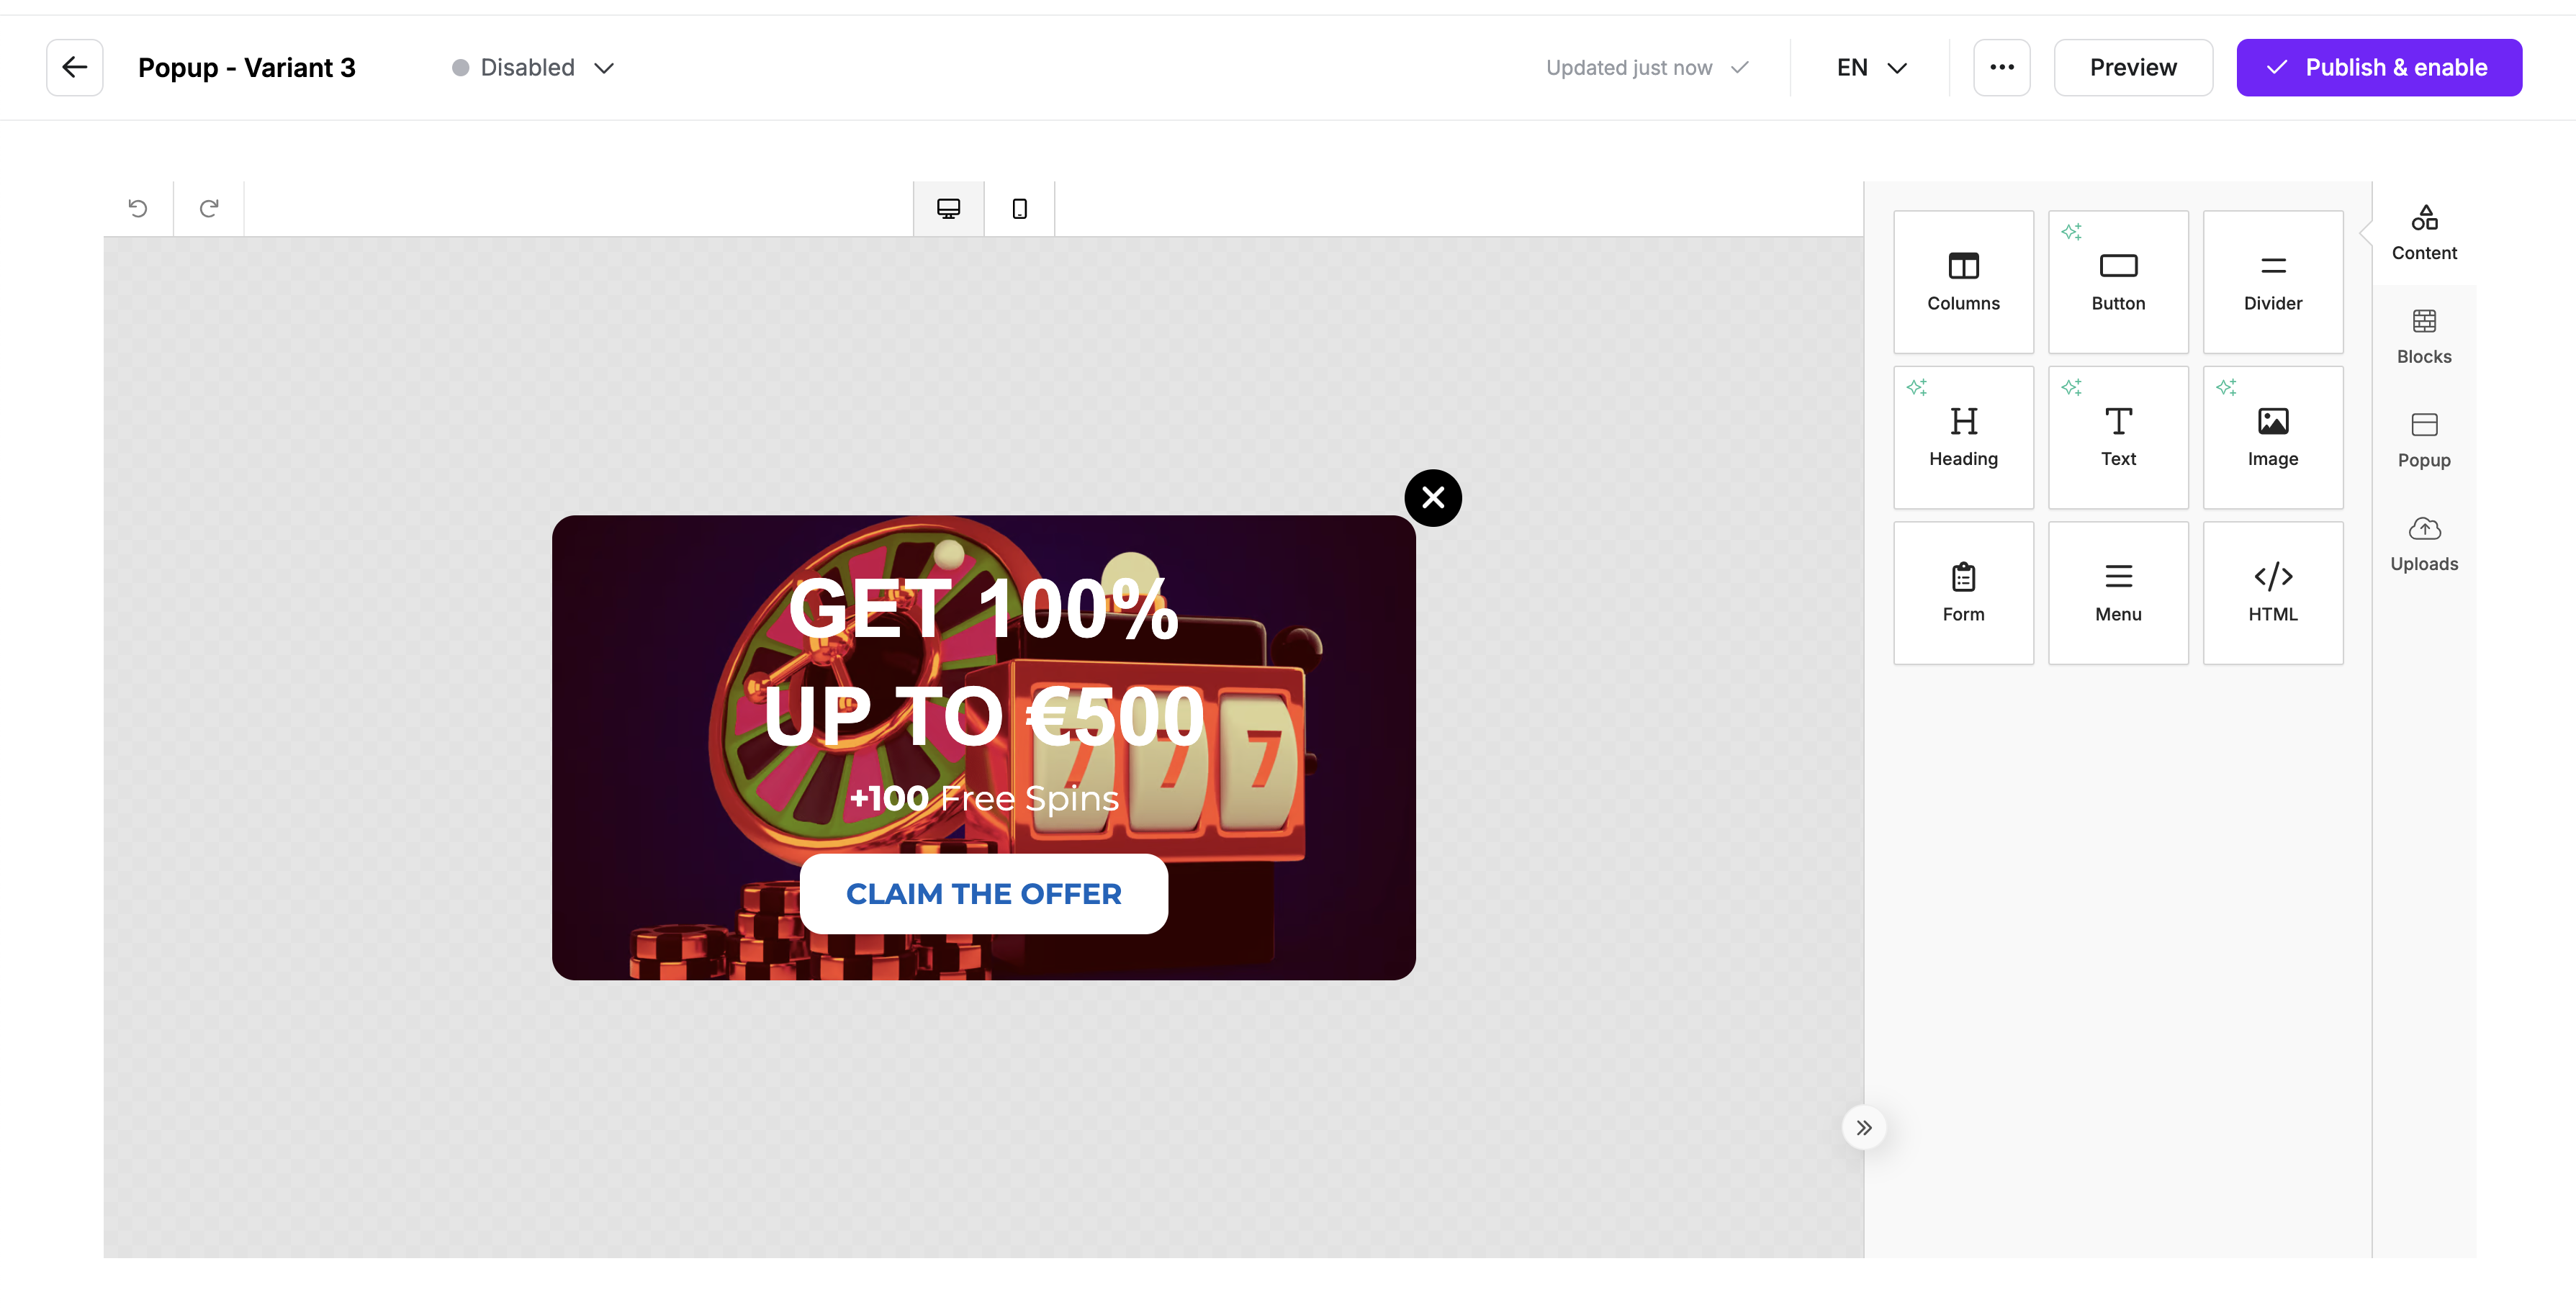Click the redo arrow icon
This screenshot has width=2576, height=1310.
pos(208,208)
